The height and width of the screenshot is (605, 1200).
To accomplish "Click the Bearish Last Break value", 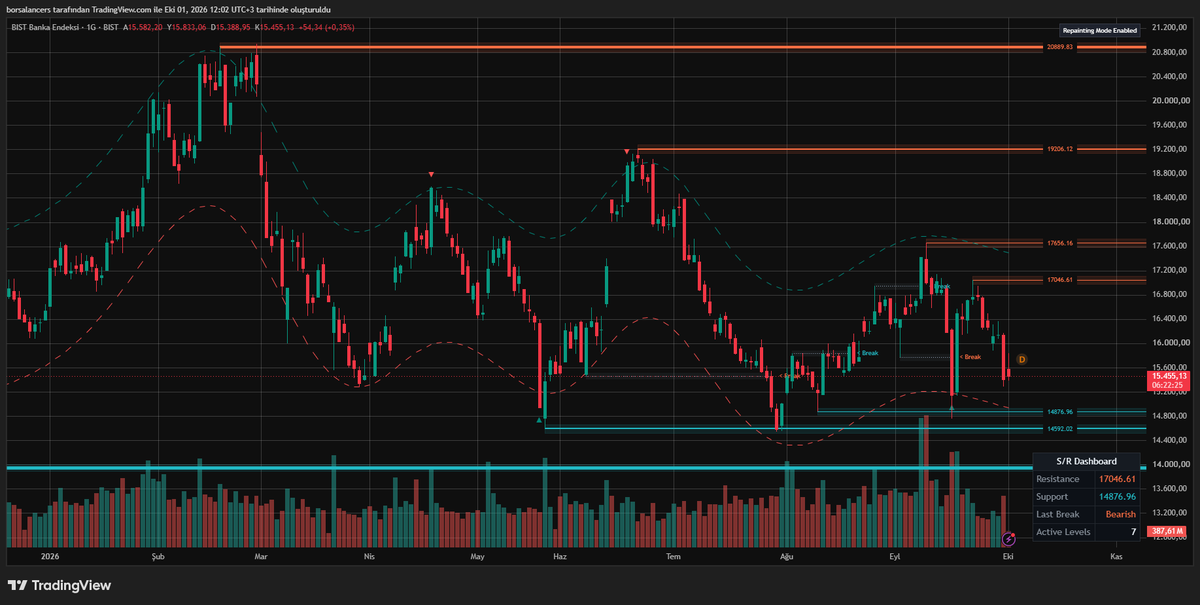I will (1120, 514).
